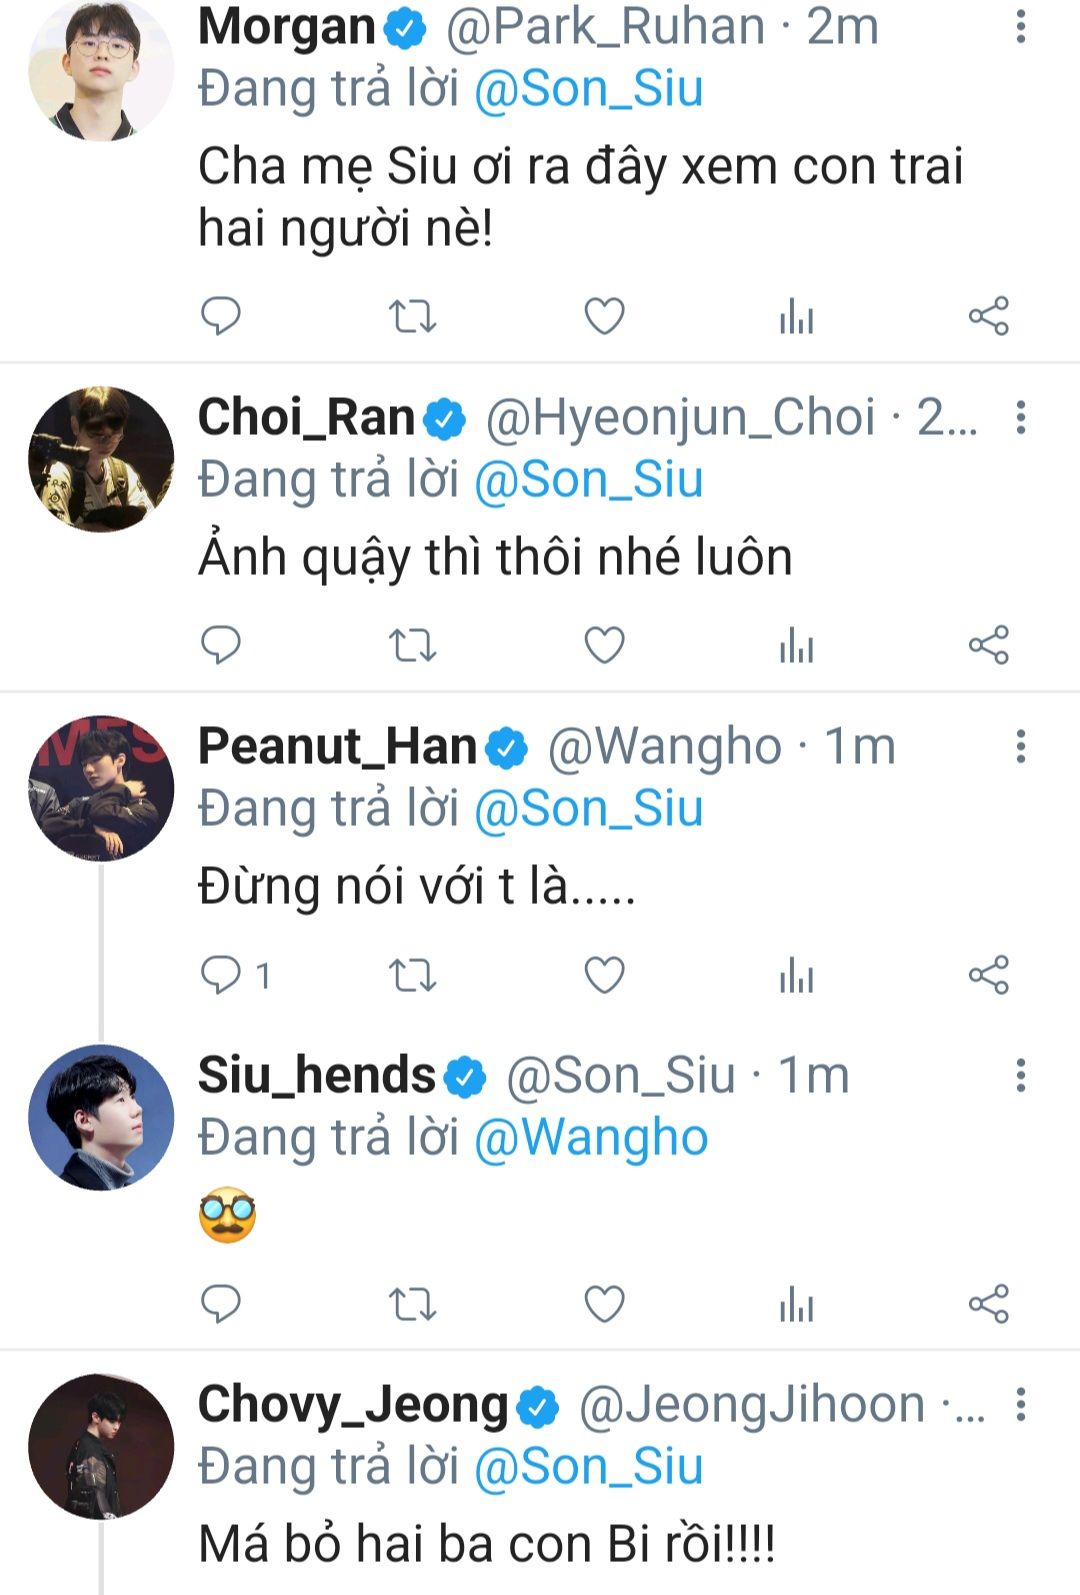Like Choi_Ran's tweet
Viewport: 1080px width, 1595px height.
(x=604, y=646)
